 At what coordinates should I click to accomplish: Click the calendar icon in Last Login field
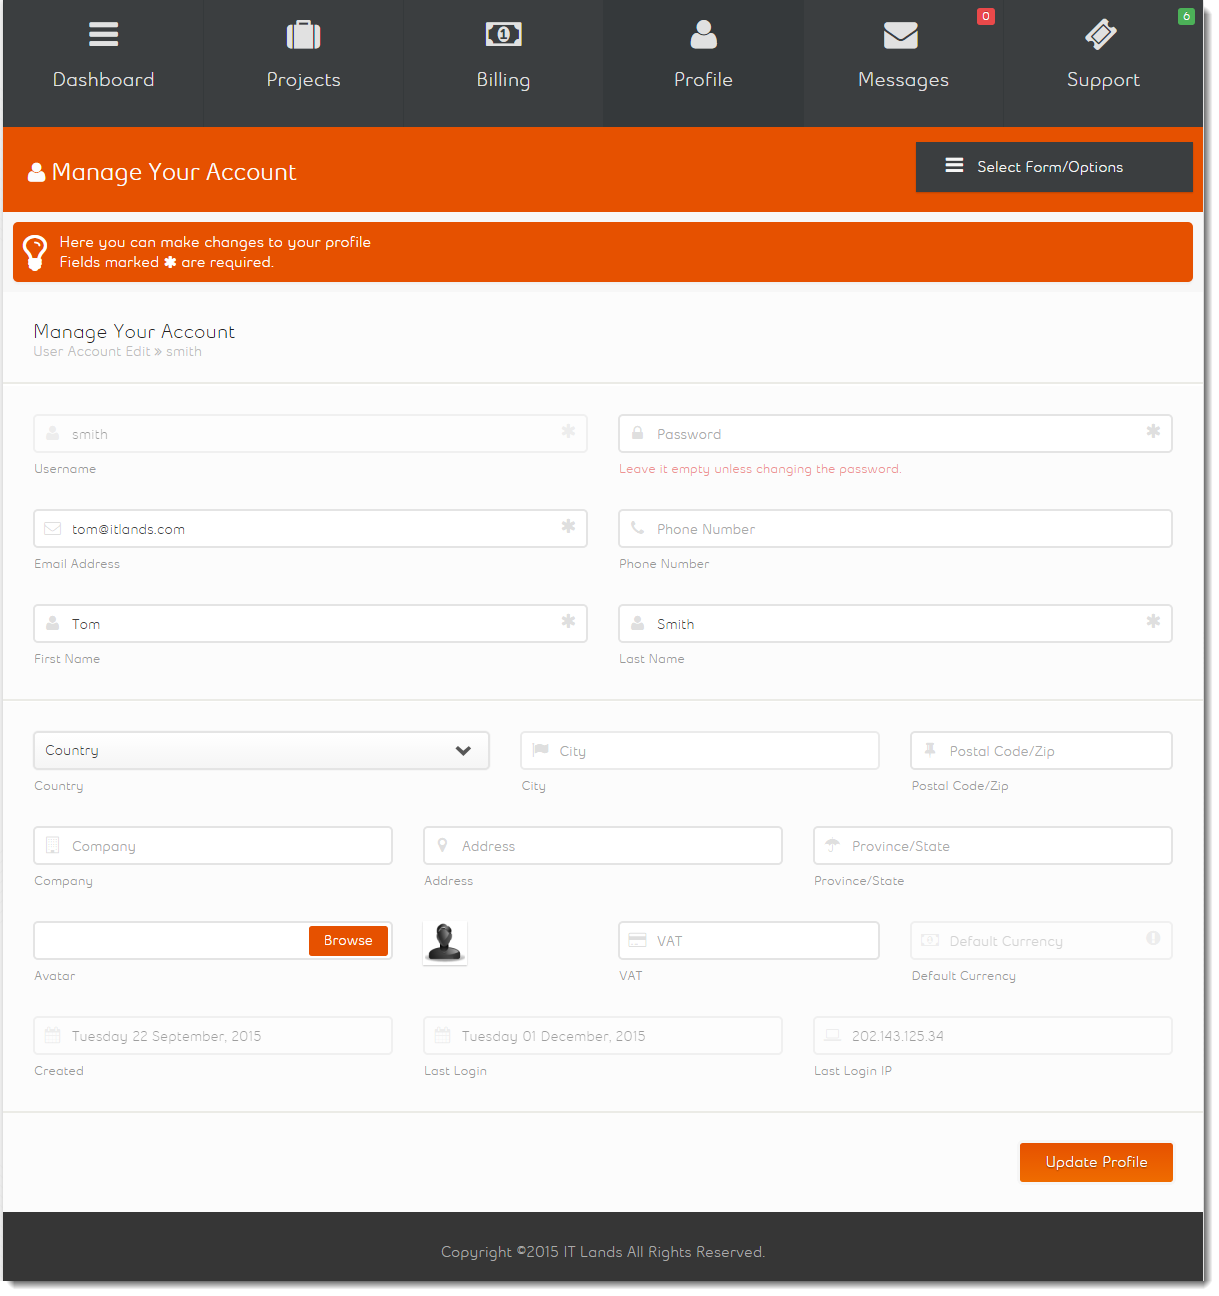tap(442, 1035)
